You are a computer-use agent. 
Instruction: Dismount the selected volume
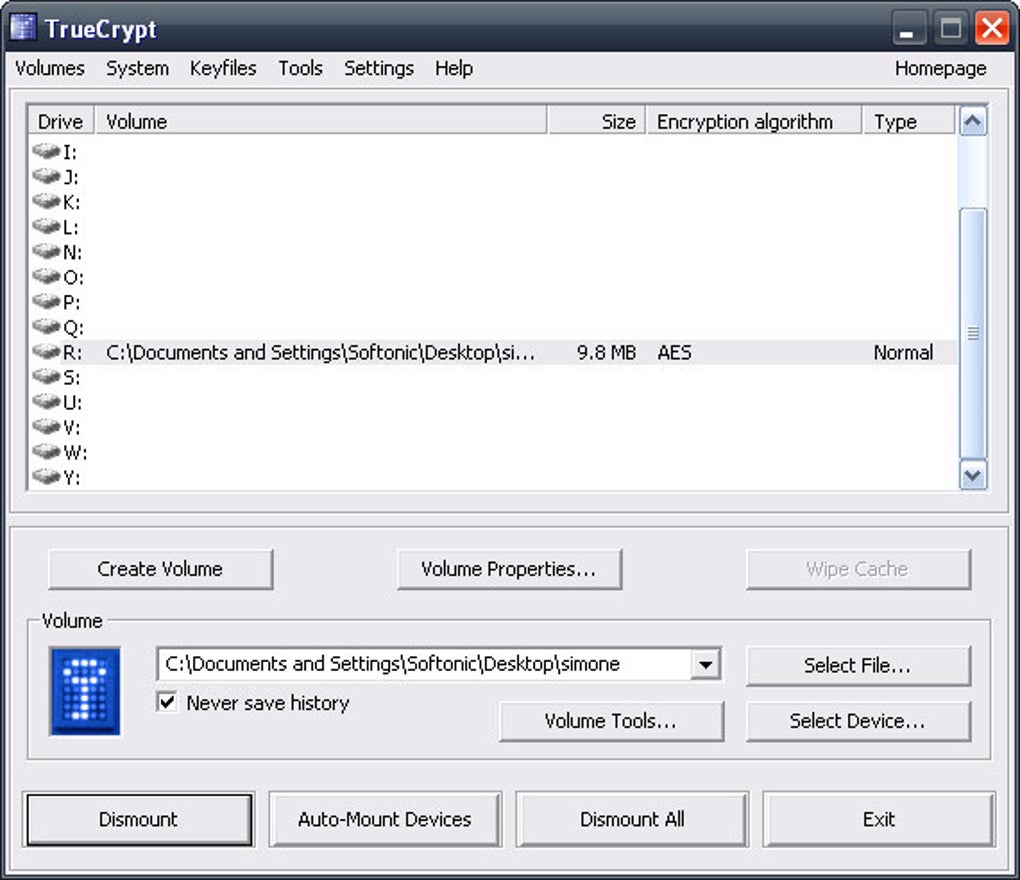(x=139, y=819)
